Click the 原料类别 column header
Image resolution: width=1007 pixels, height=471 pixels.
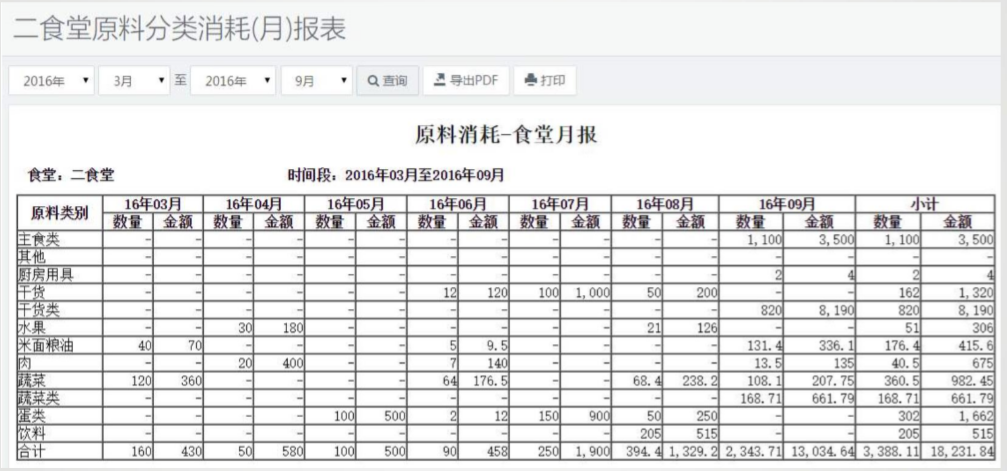click(59, 213)
